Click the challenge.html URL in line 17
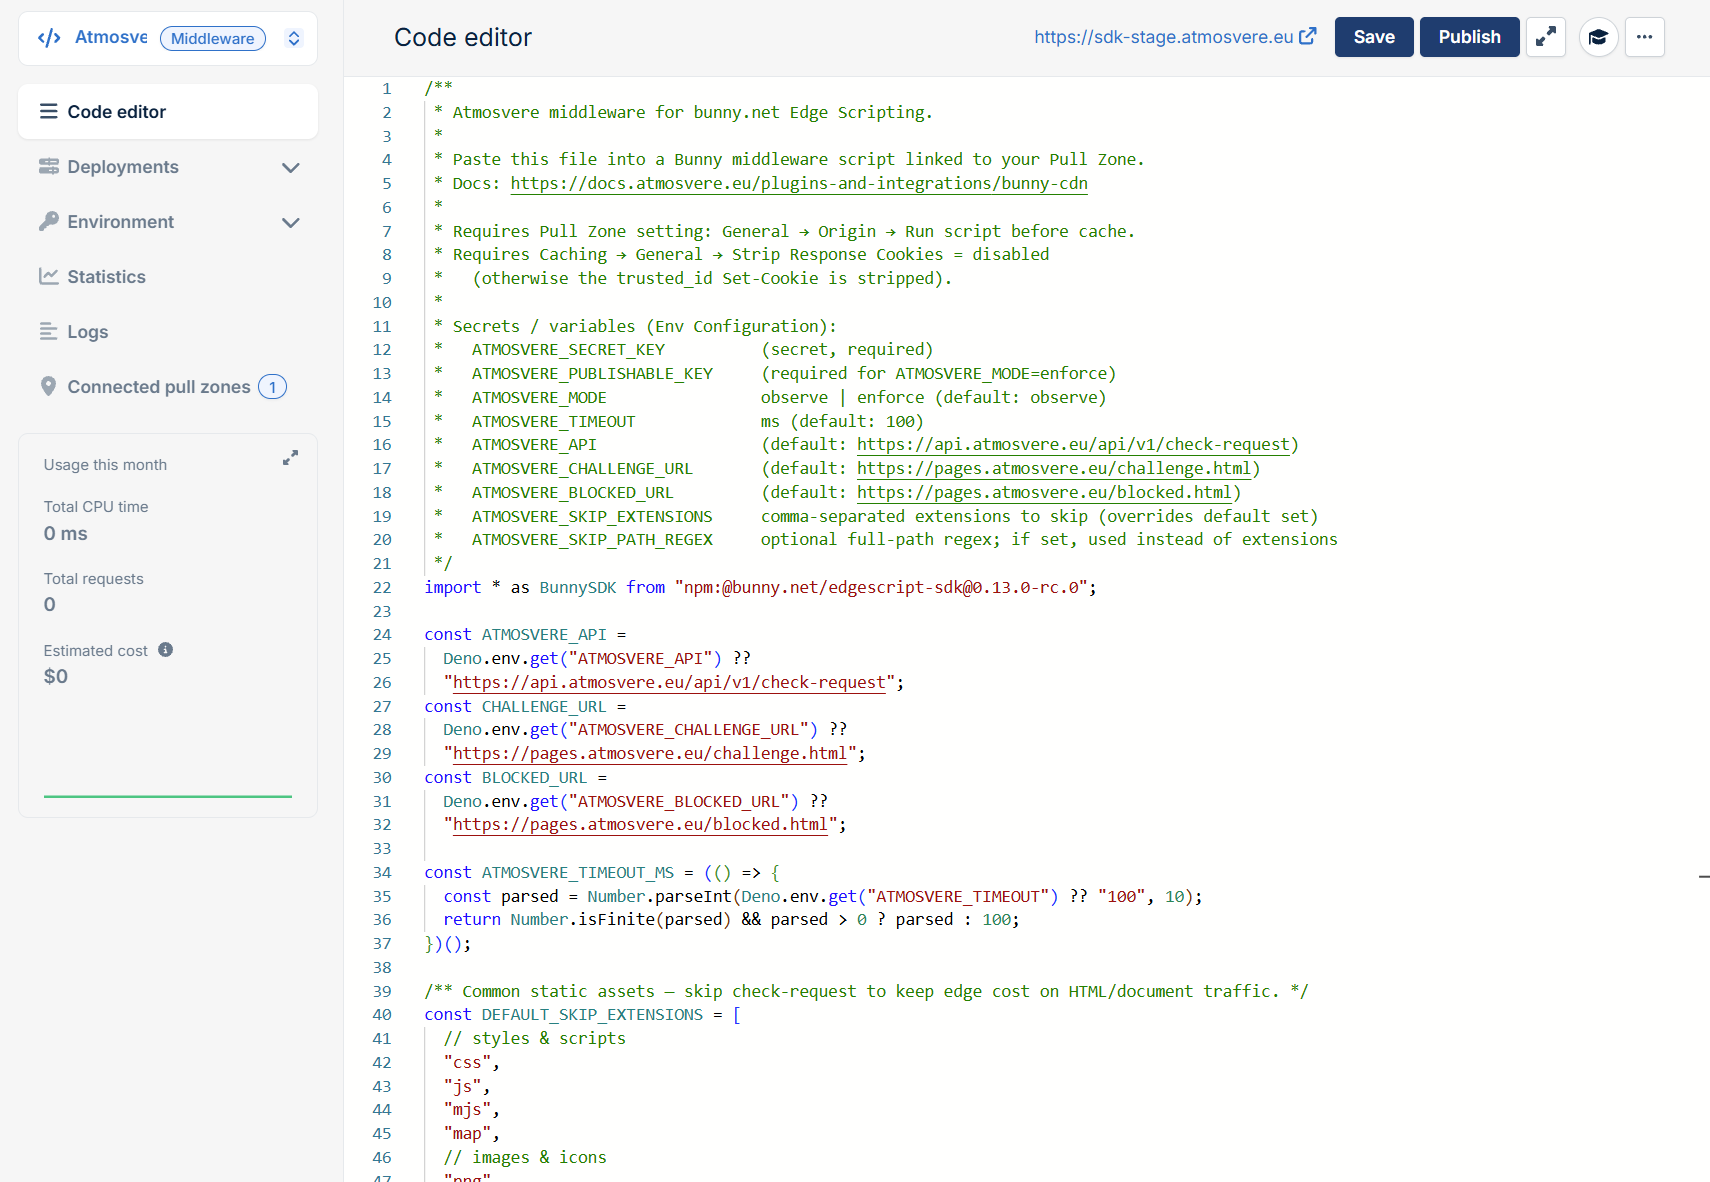Image resolution: width=1710 pixels, height=1182 pixels. point(1054,469)
